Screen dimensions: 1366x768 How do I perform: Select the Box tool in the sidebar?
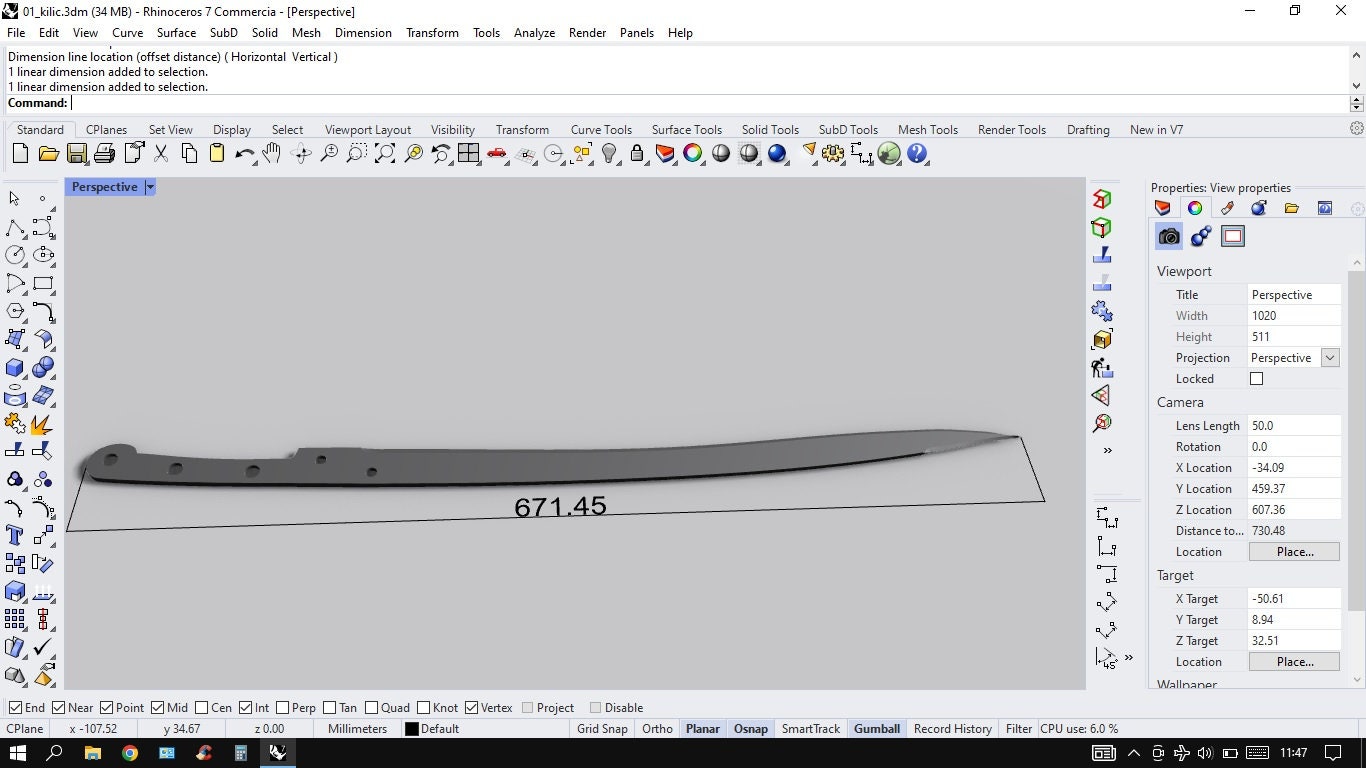coord(14,367)
